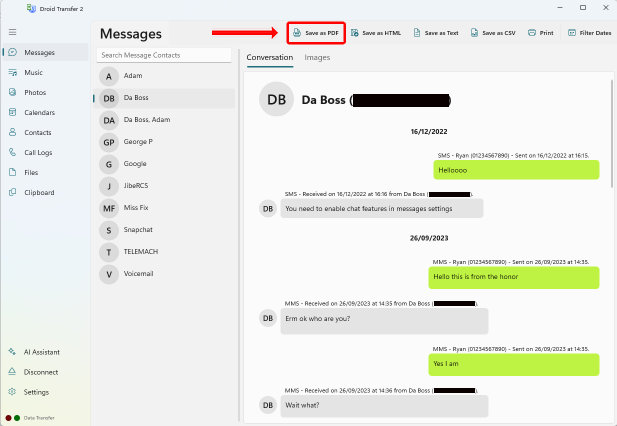The height and width of the screenshot is (426, 617).
Task: Click the Save as PDF icon
Action: click(297, 33)
